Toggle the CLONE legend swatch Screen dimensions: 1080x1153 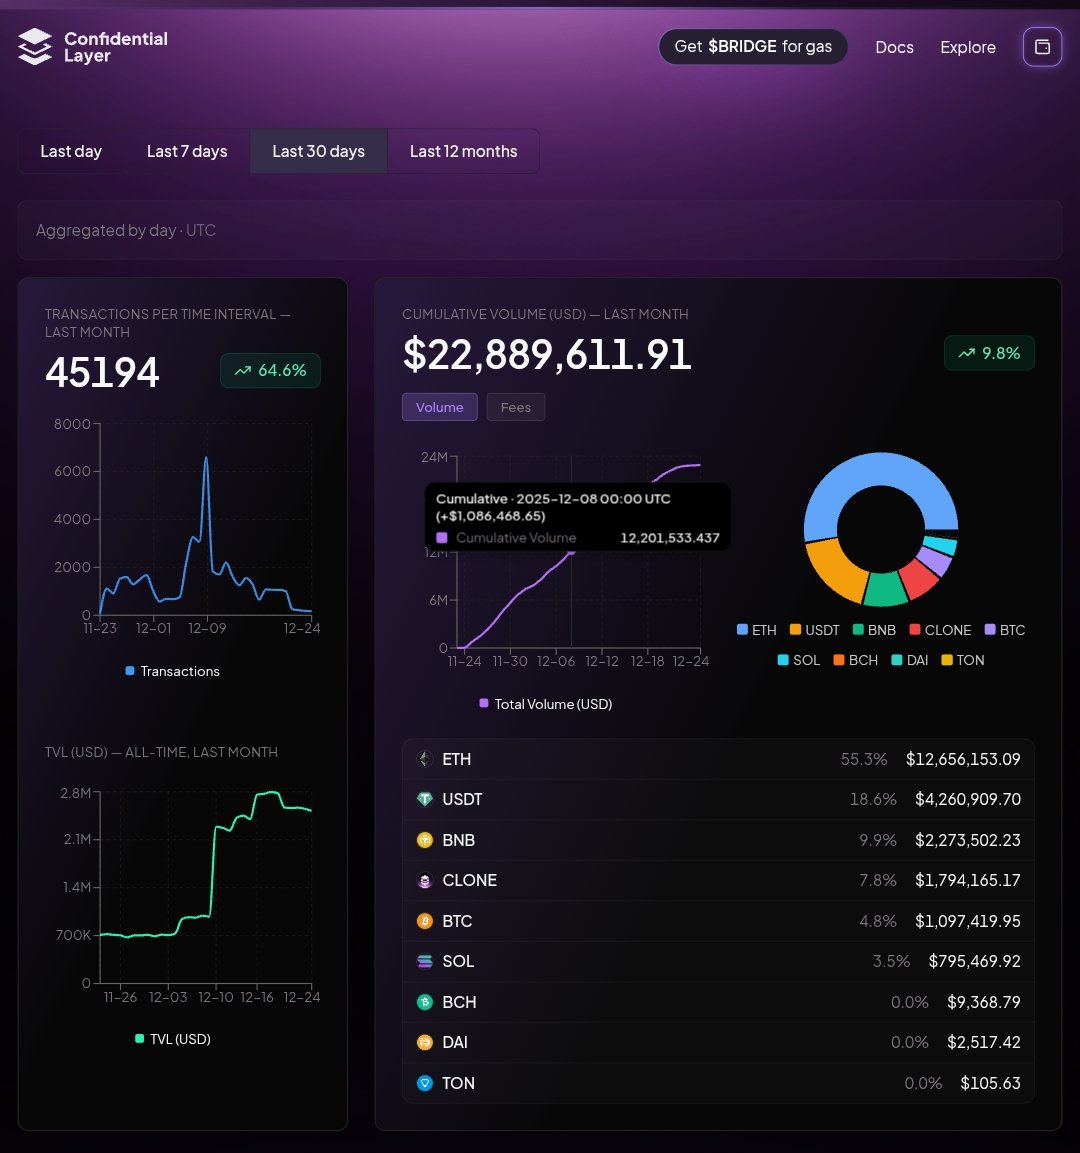tap(915, 629)
